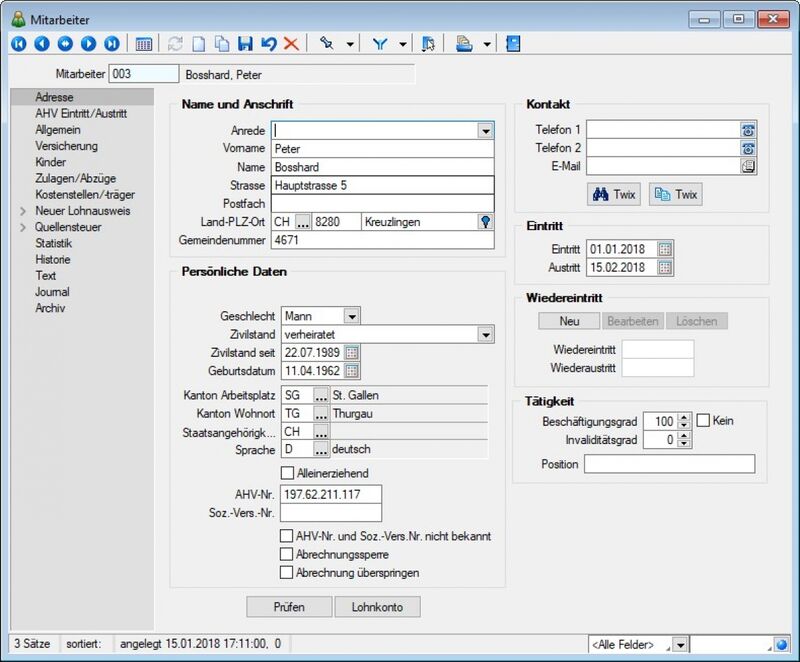Image resolution: width=800 pixels, height=662 pixels.
Task: Increase Beschäftigungsgrad with the up stepper arrow
Action: 684,417
